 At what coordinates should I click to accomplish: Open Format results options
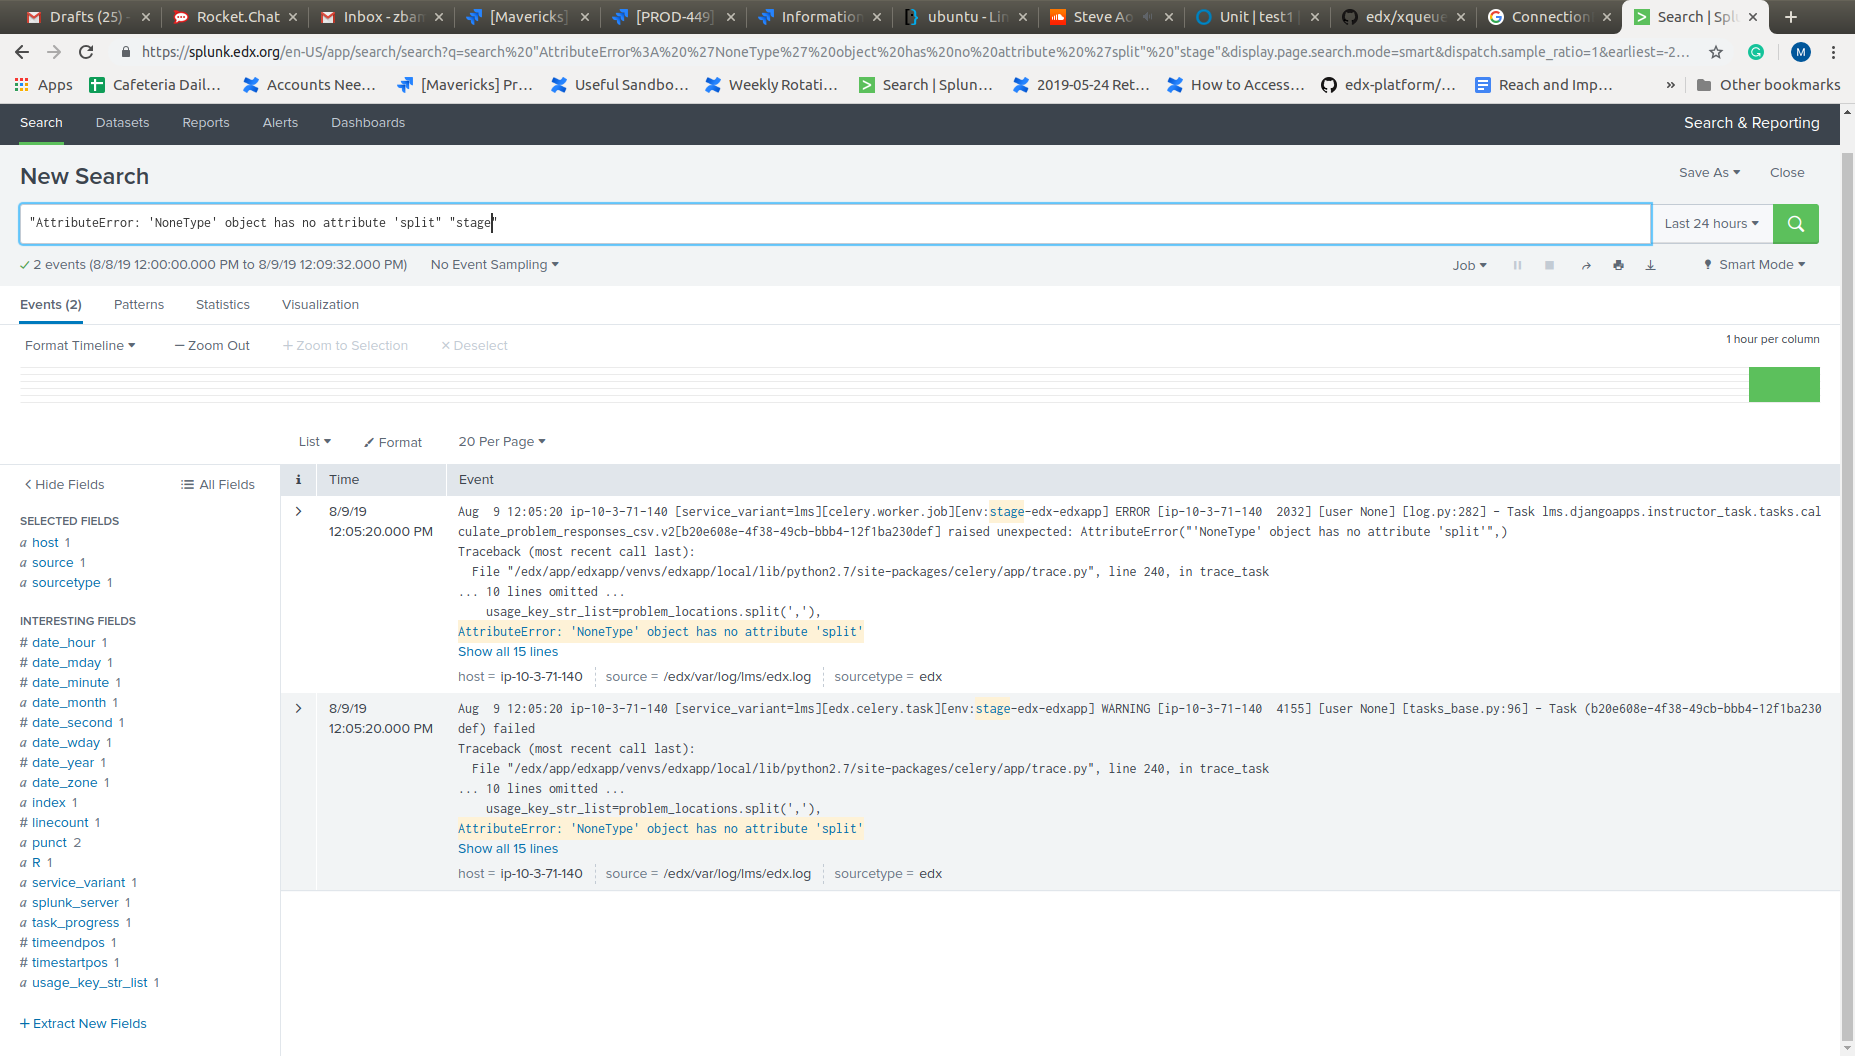393,442
